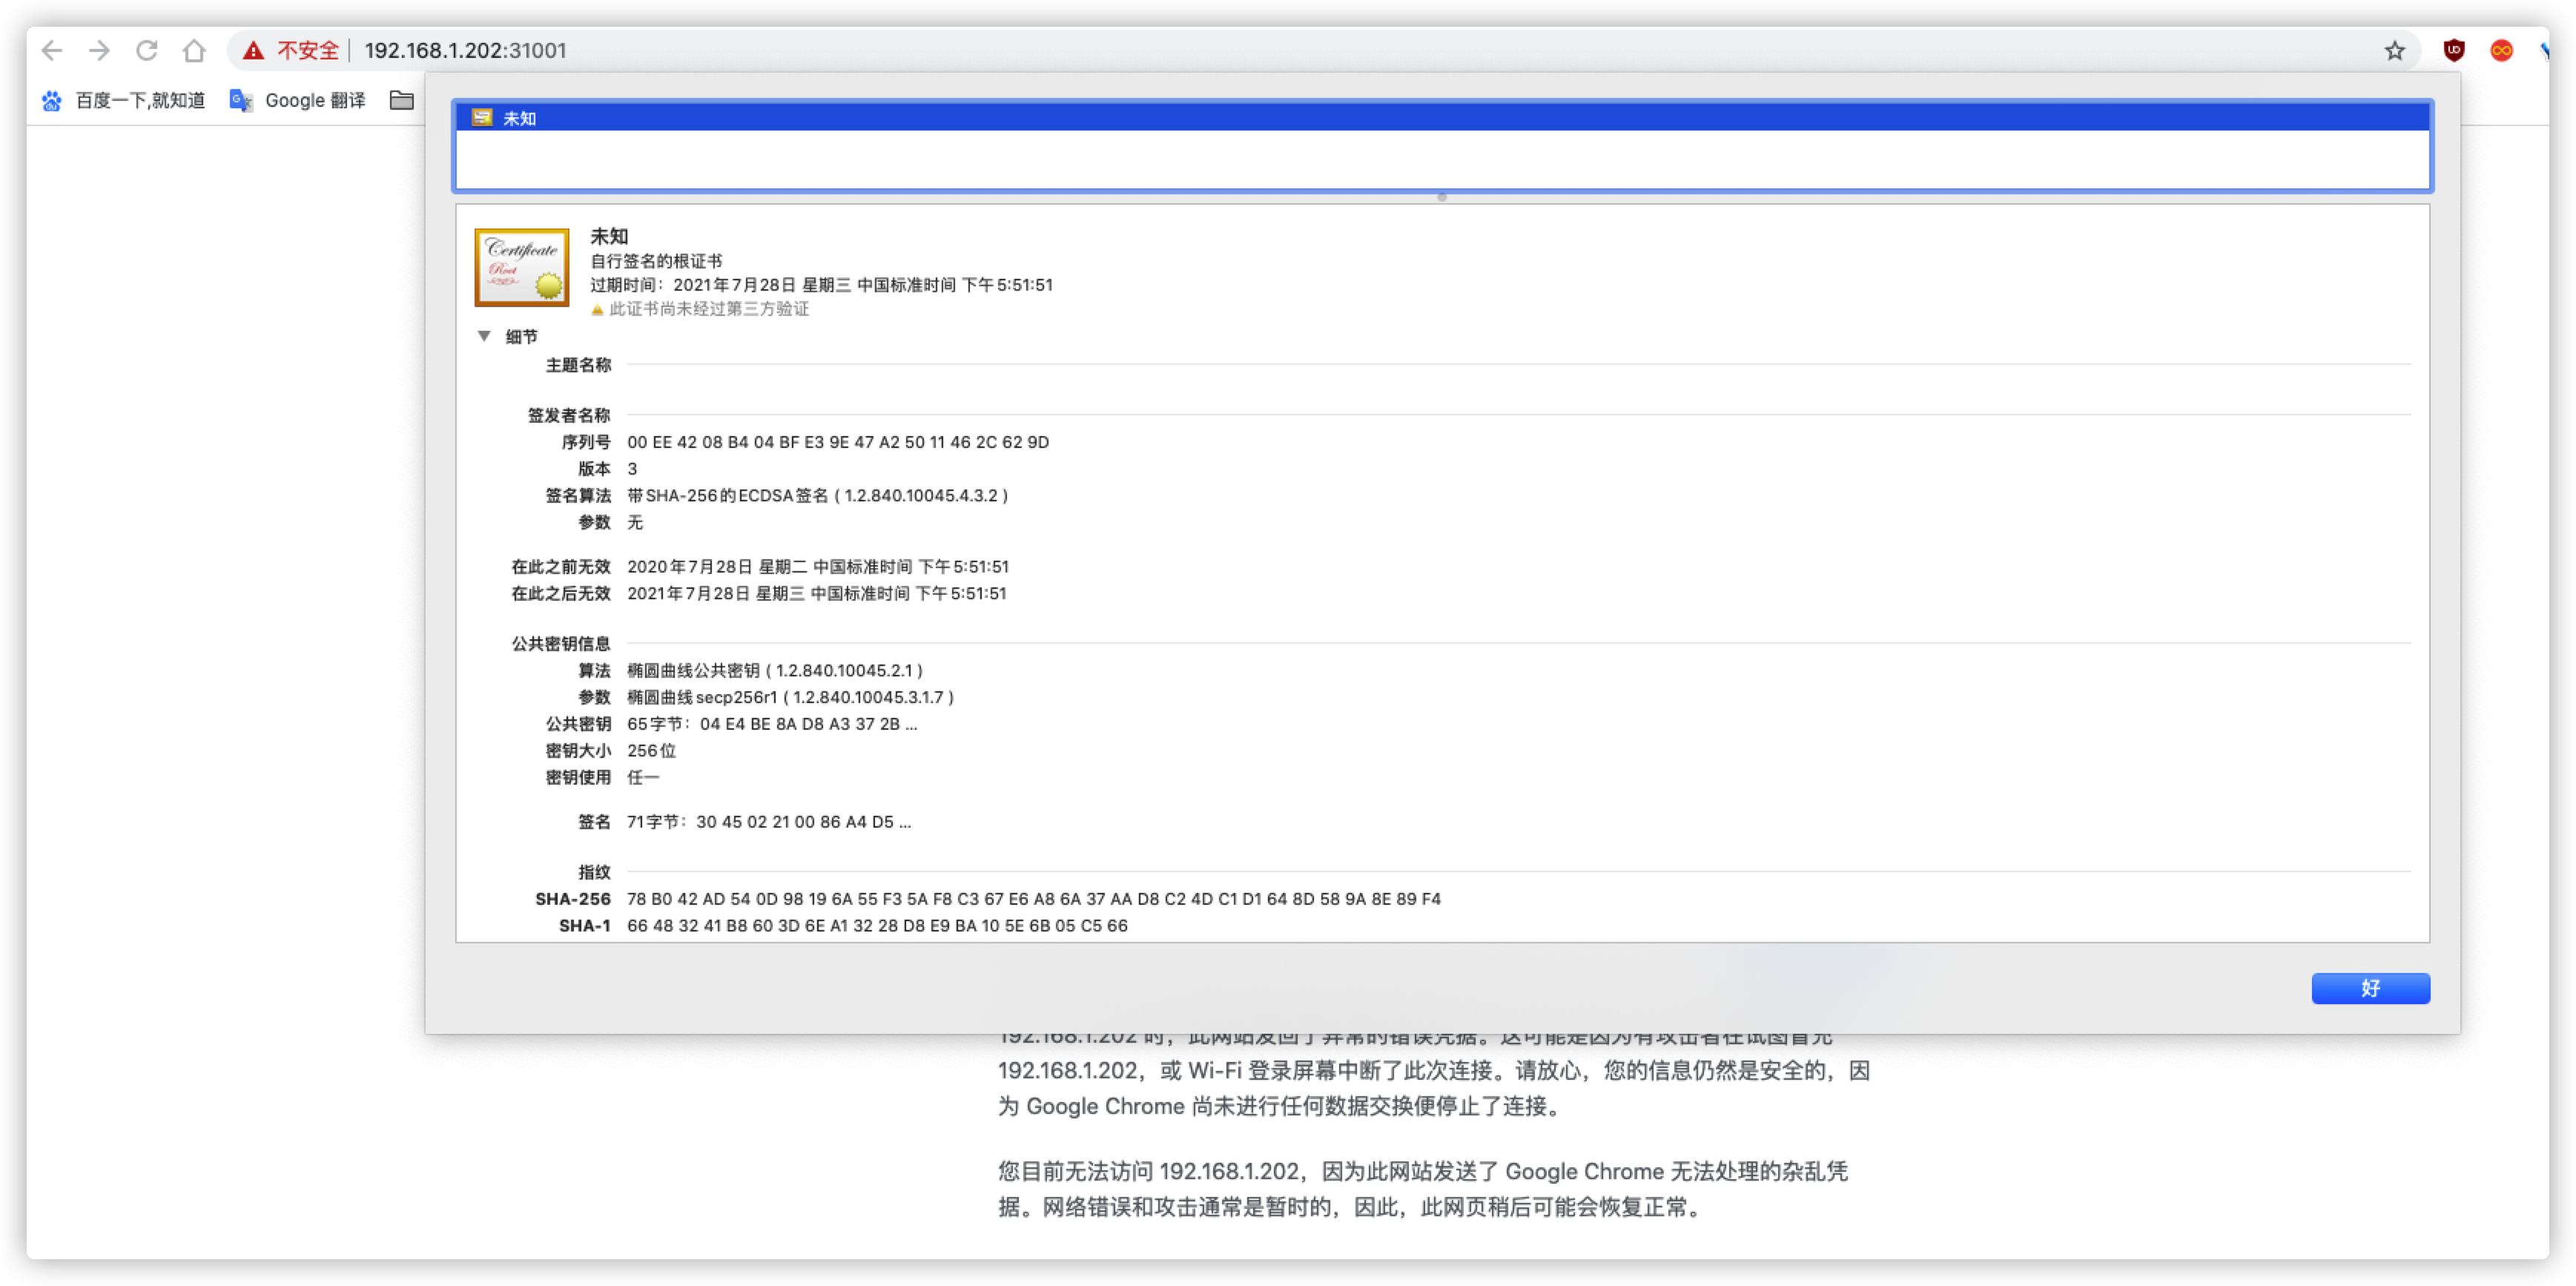The width and height of the screenshot is (2576, 1286).
Task: Go to the home page icon
Action: (x=194, y=50)
